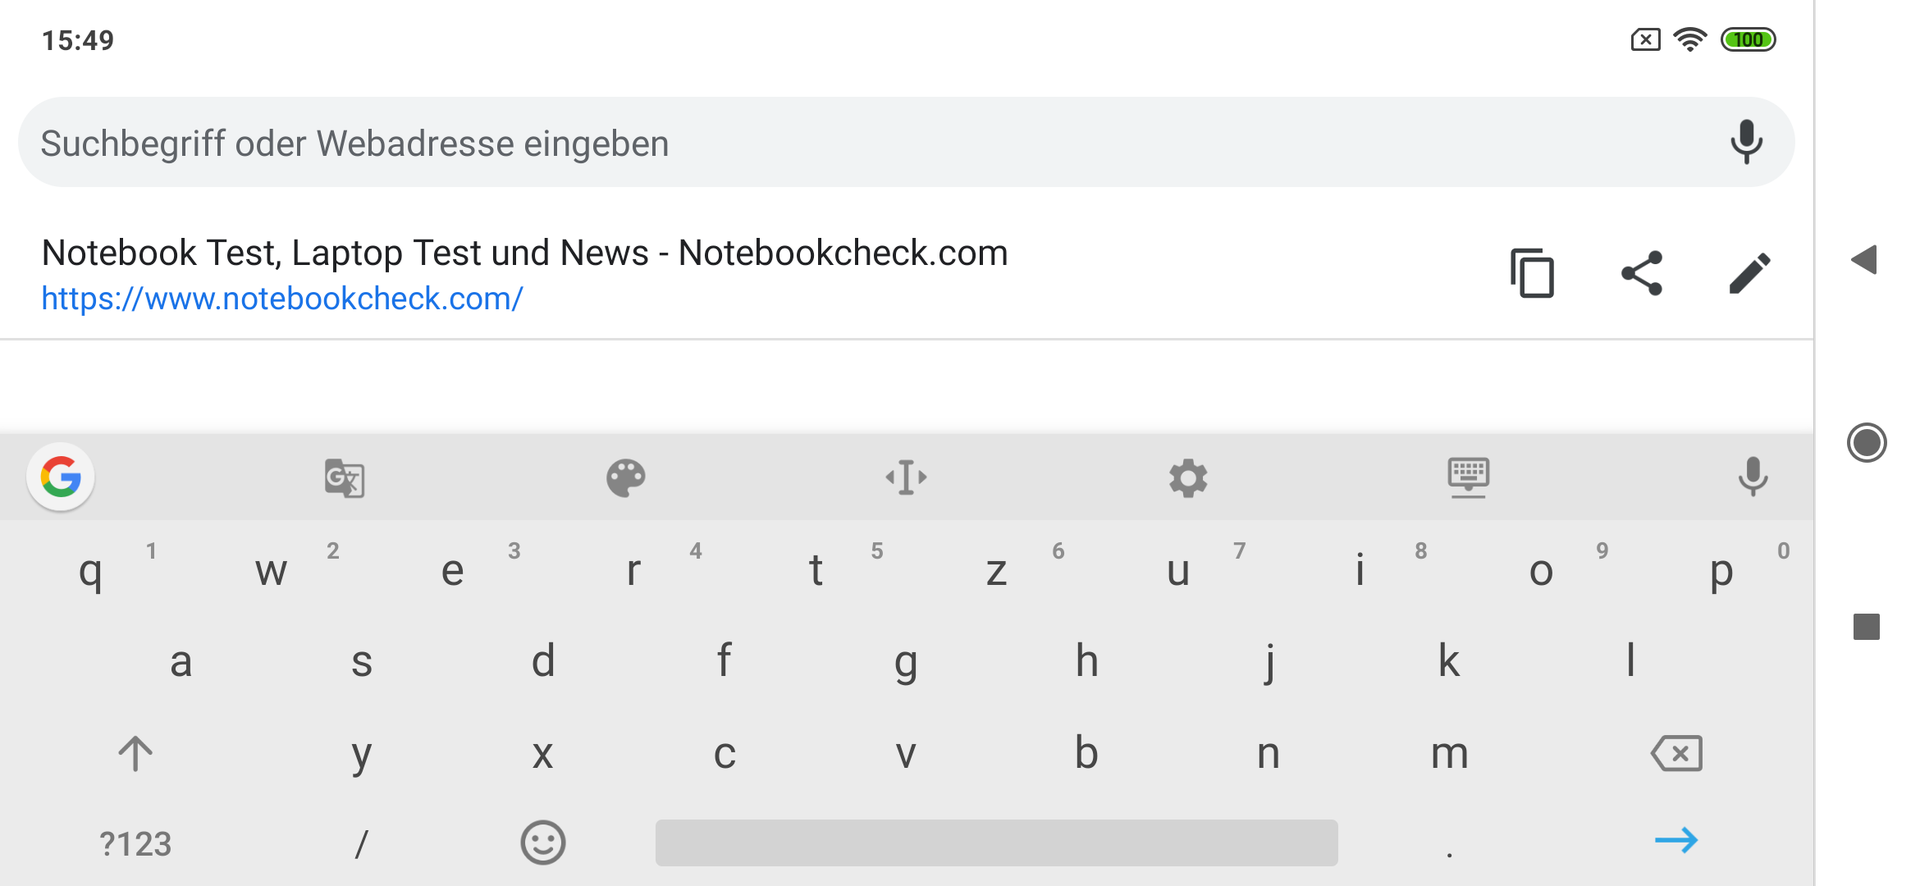Toggle Shift key for uppercase

135,753
